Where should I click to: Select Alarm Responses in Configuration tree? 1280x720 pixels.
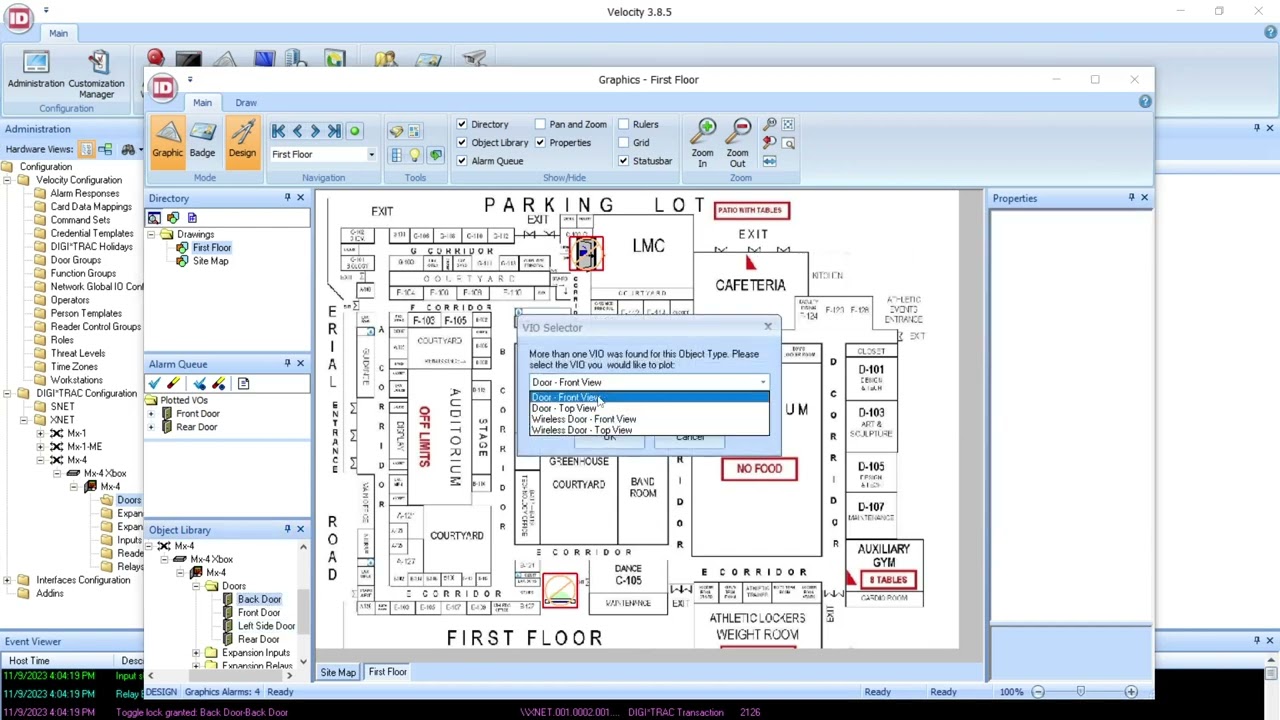pyautogui.click(x=84, y=194)
